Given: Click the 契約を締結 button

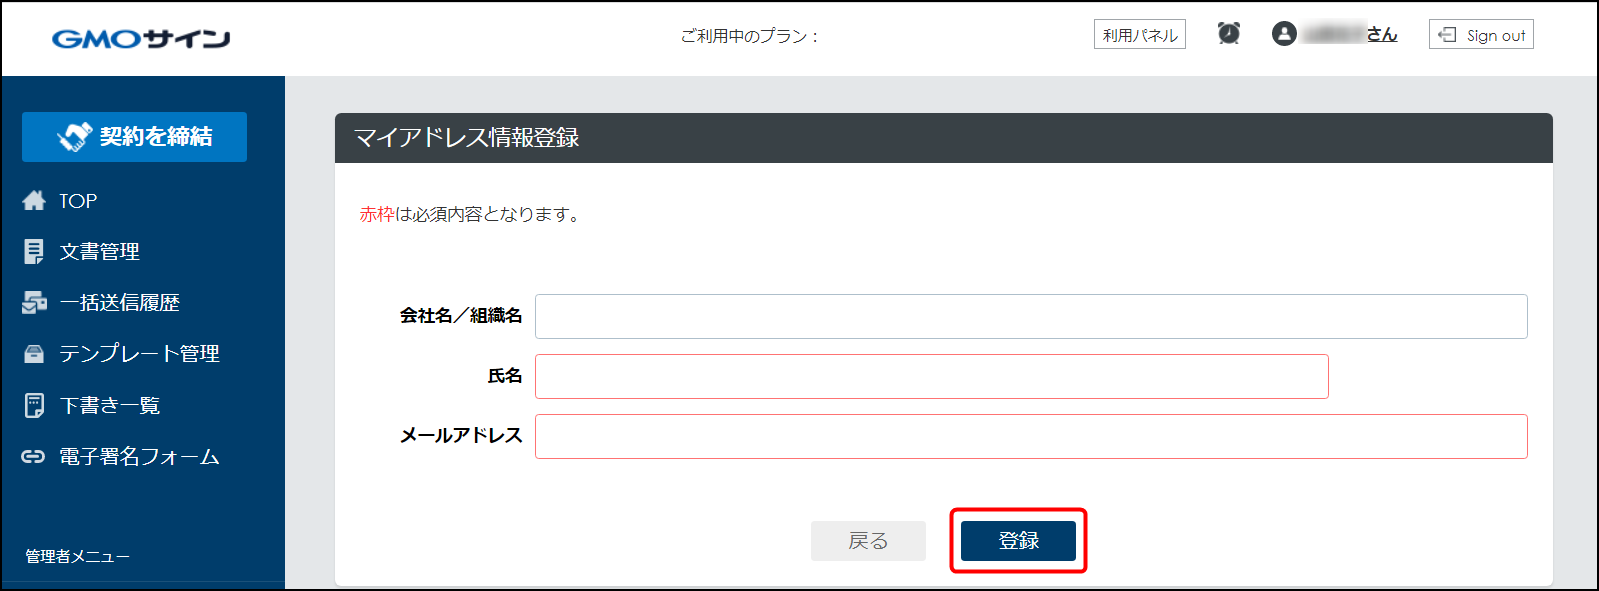Looking at the screenshot, I should [x=134, y=137].
